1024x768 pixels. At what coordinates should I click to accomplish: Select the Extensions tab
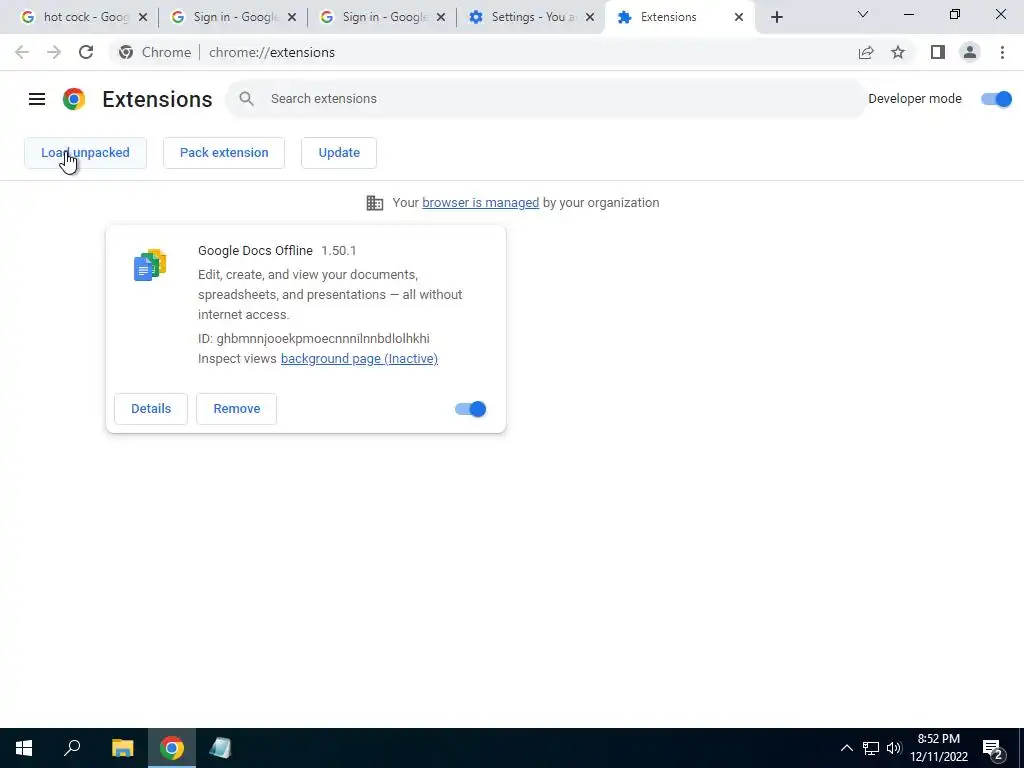[679, 17]
